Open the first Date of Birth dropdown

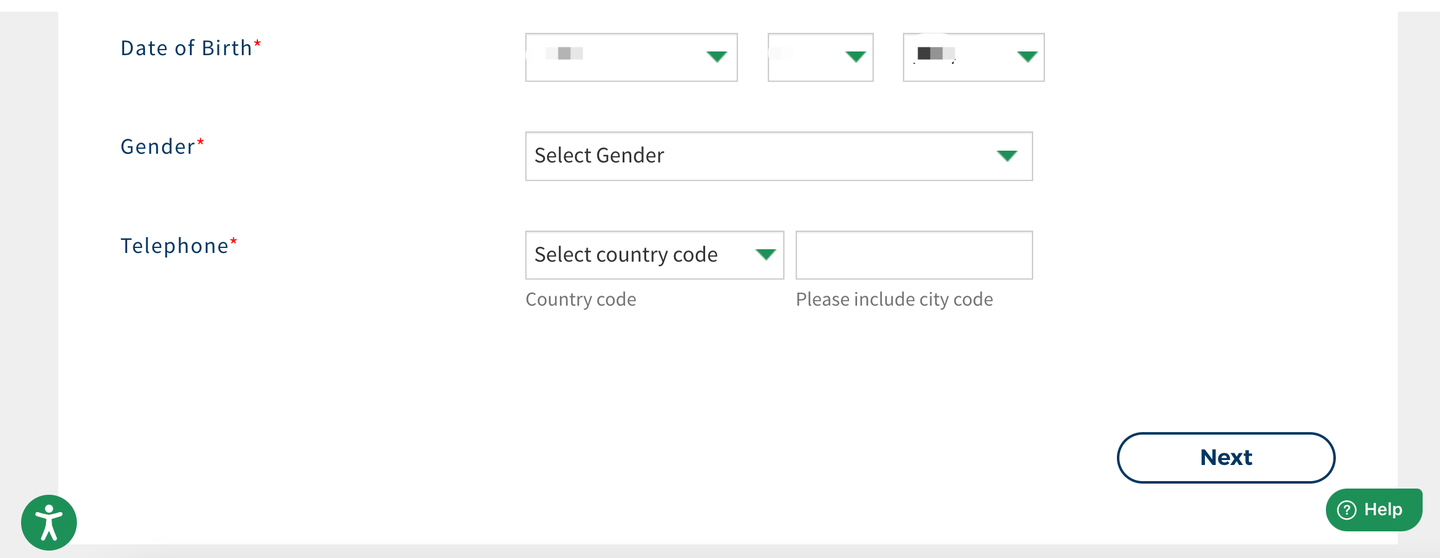click(x=620, y=57)
